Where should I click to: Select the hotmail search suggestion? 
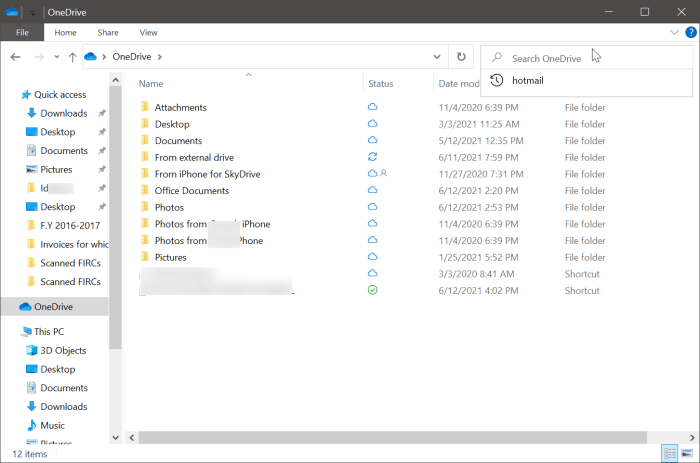tap(586, 80)
